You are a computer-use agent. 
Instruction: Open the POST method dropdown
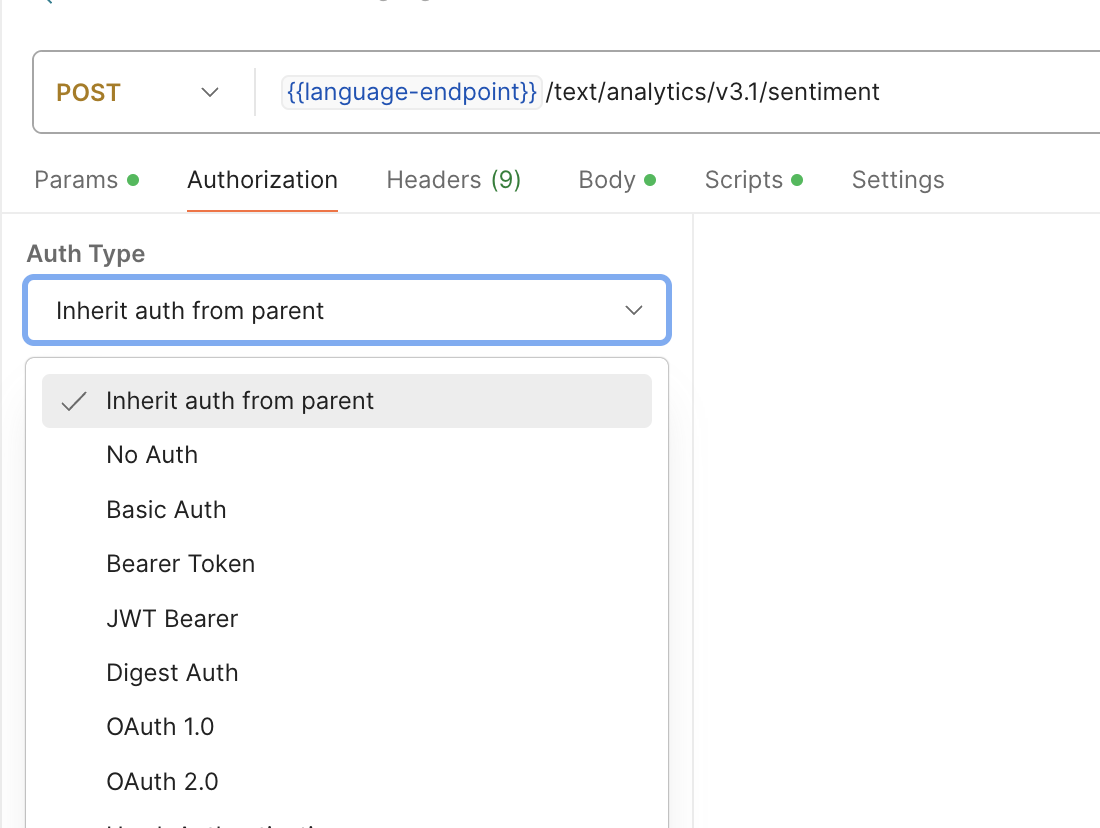pyautogui.click(x=137, y=93)
